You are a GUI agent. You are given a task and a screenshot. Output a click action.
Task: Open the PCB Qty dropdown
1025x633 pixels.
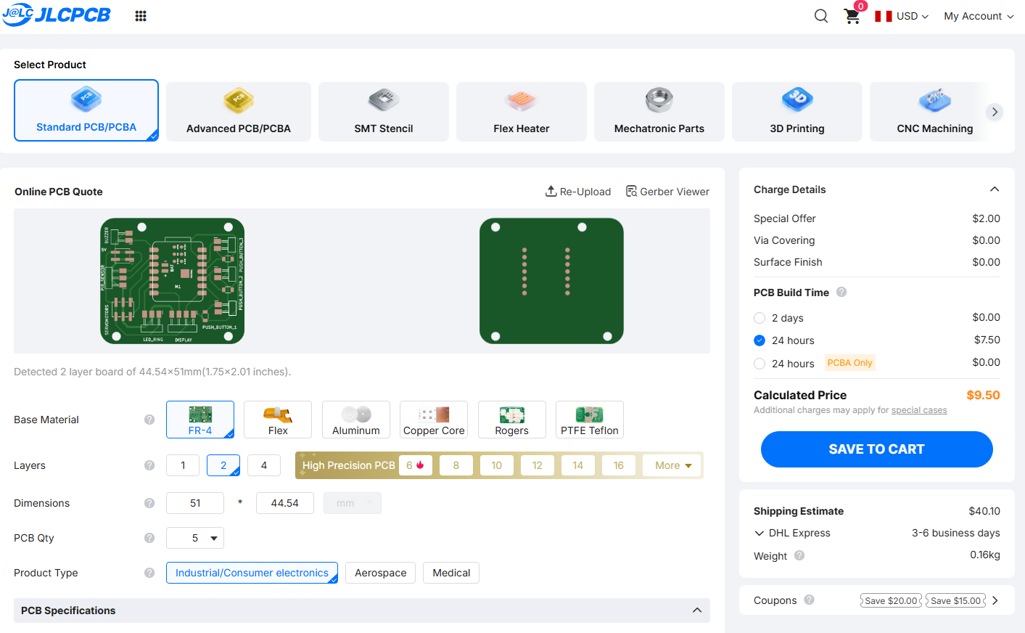[x=195, y=538]
